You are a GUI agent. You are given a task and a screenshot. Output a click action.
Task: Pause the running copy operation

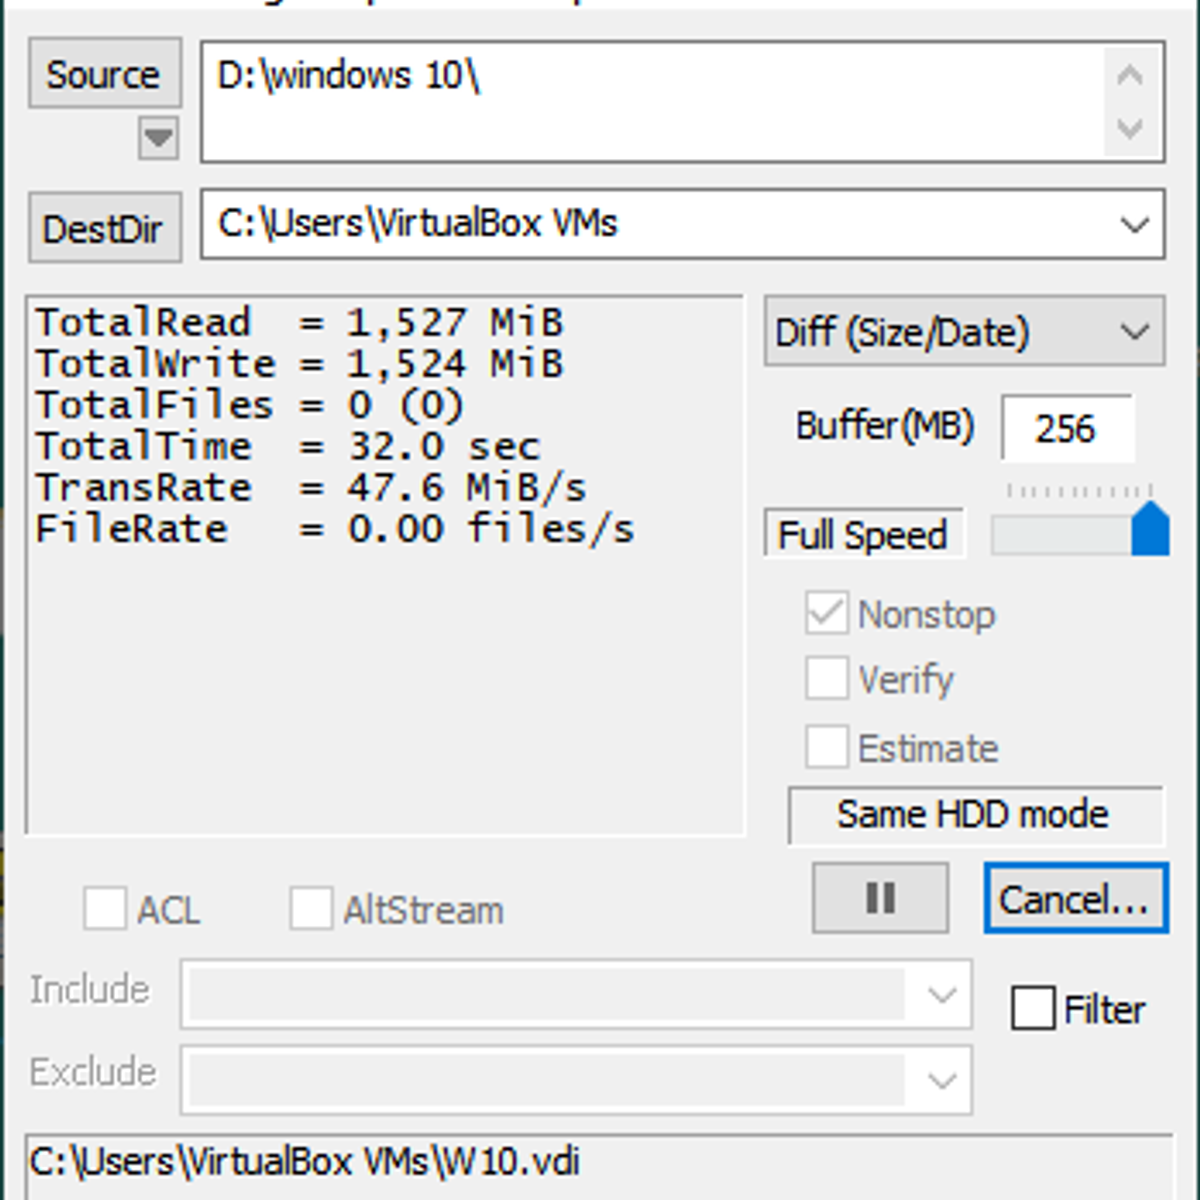pyautogui.click(x=879, y=898)
